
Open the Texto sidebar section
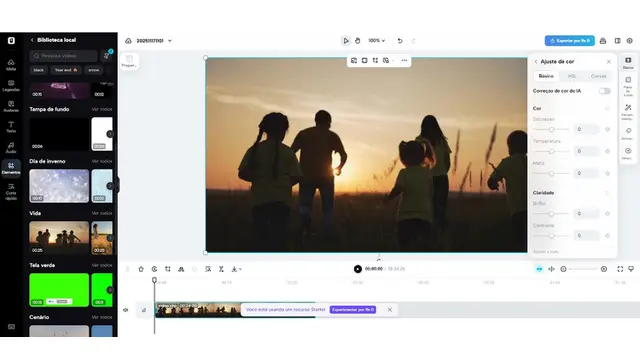pos(11,127)
